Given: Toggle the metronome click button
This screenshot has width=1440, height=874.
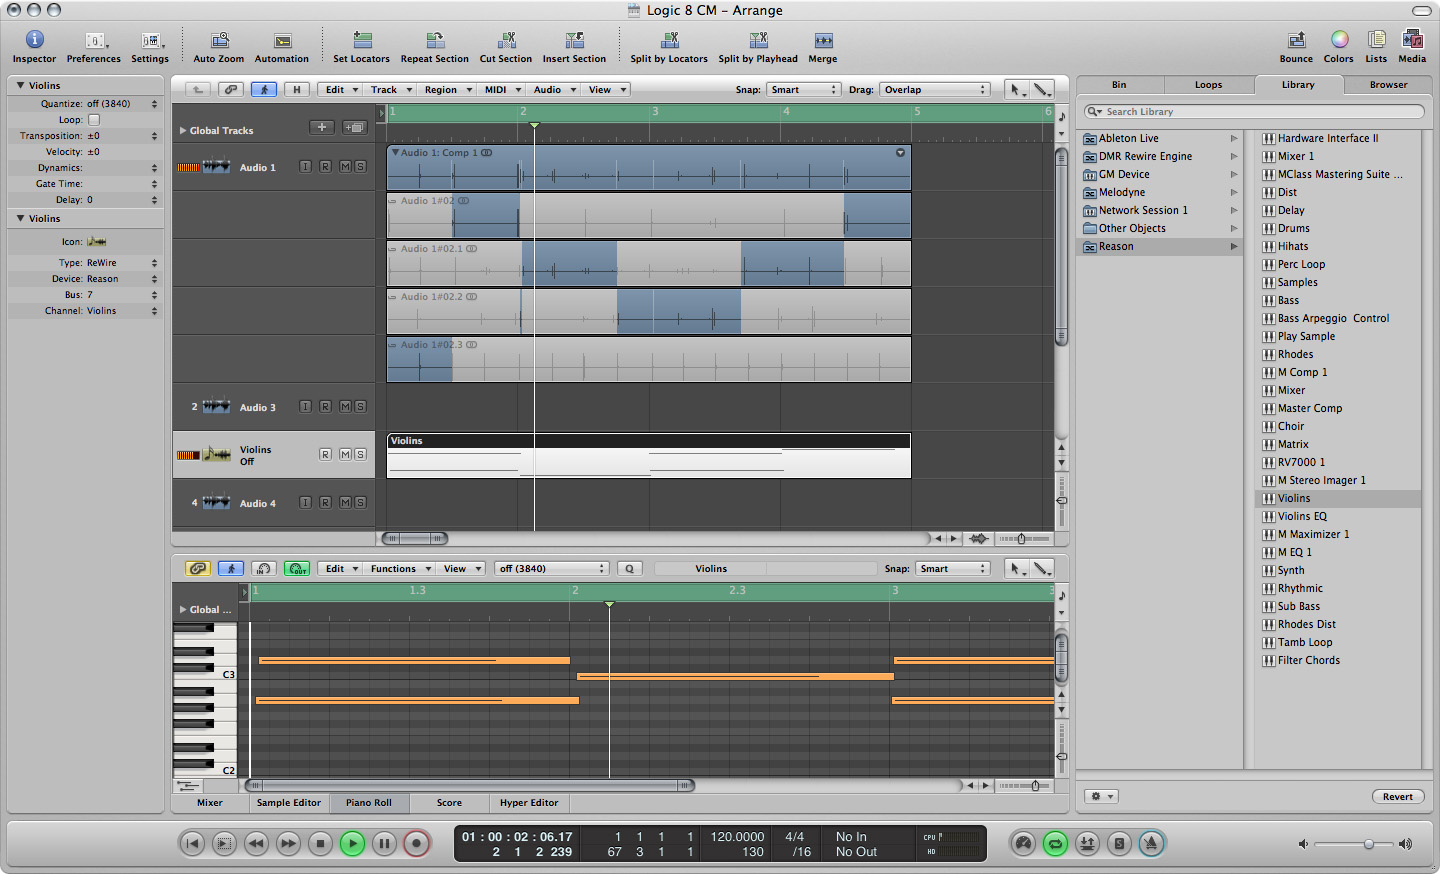Looking at the screenshot, I should 1151,843.
